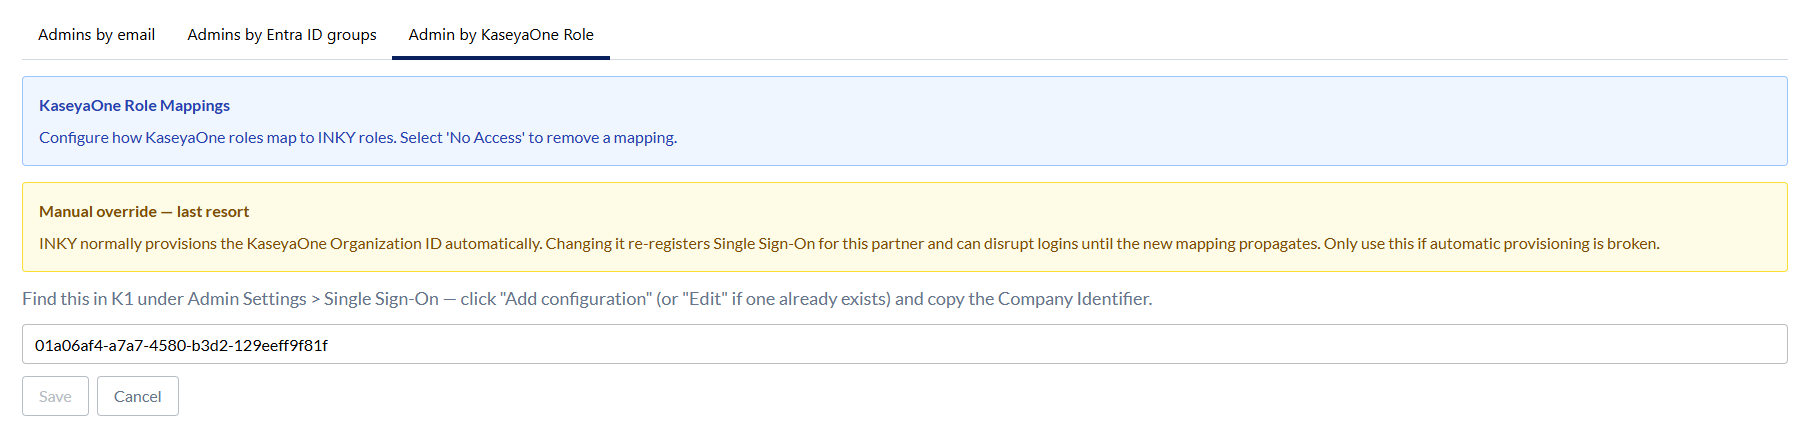This screenshot has width=1796, height=421.
Task: Click 'Company Identifier' in the help text
Action: pyautogui.click(x=1073, y=299)
